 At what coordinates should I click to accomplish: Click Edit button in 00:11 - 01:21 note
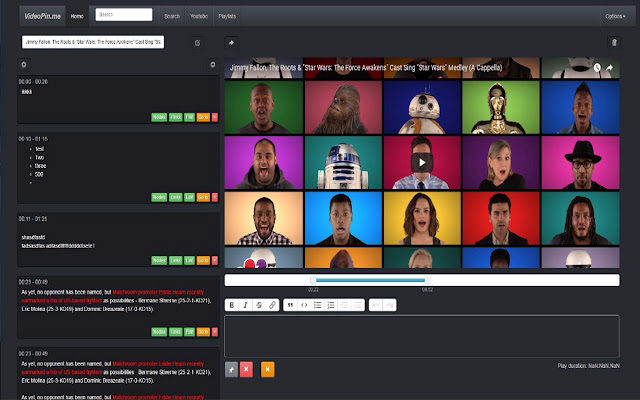point(189,260)
